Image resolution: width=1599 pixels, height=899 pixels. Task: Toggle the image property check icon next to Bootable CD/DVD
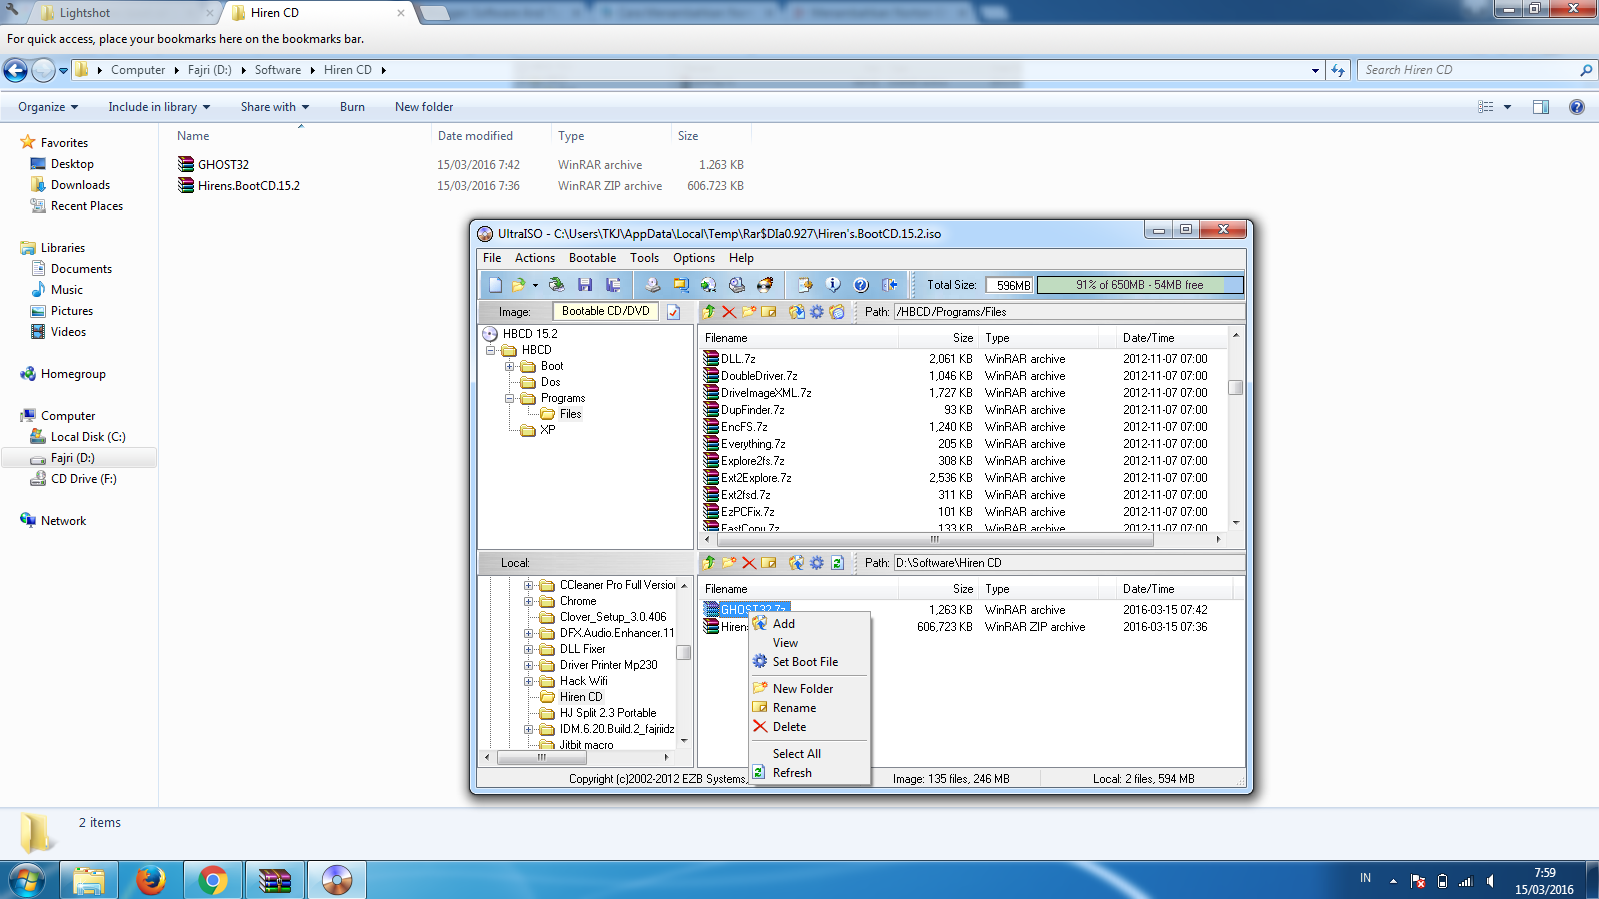click(673, 312)
